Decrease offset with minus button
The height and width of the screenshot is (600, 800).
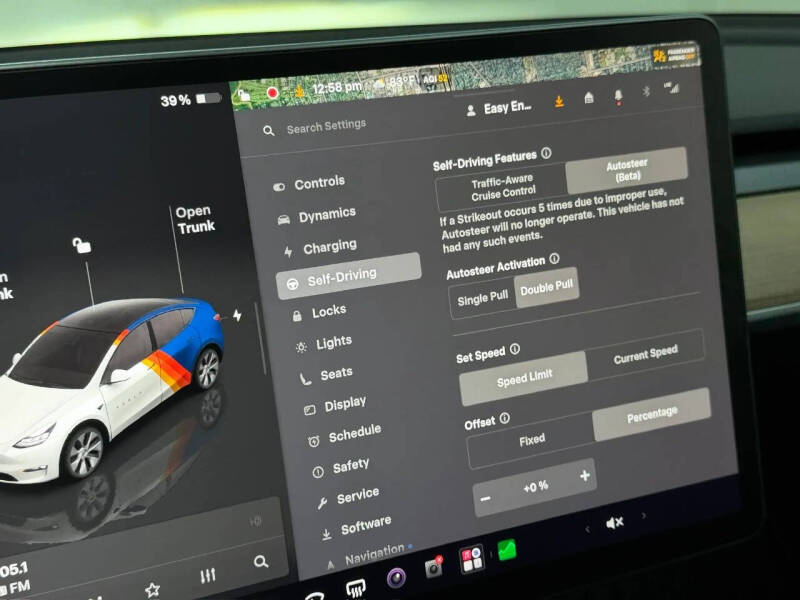(x=485, y=498)
